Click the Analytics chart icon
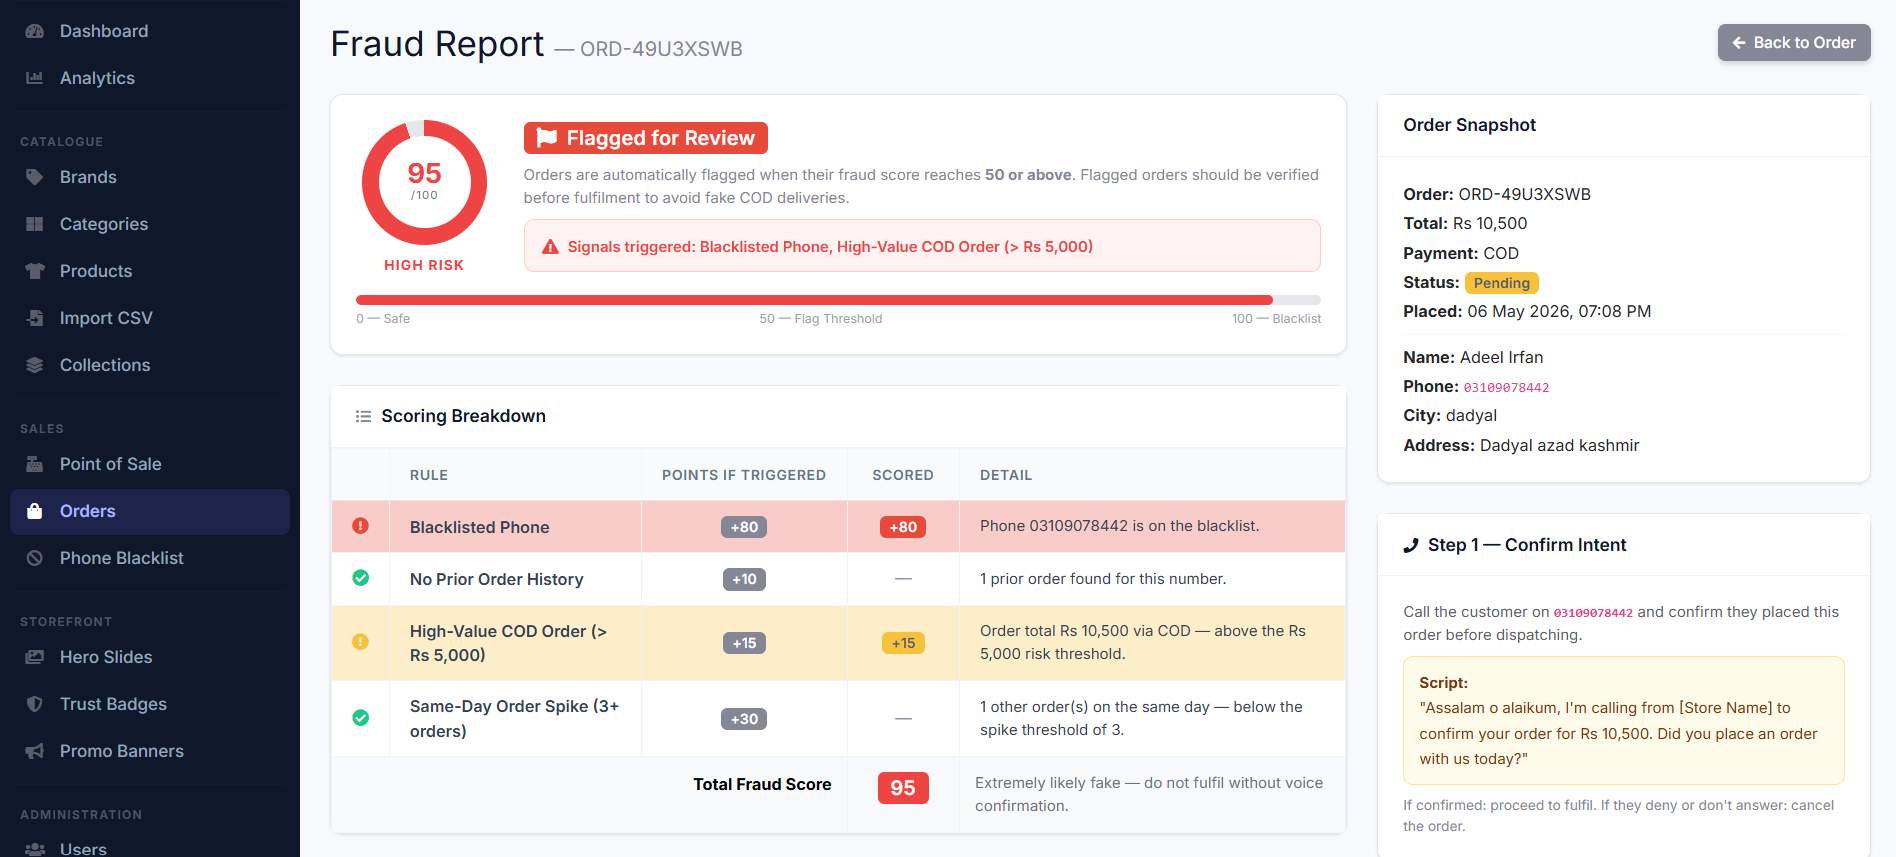Viewport: 1896px width, 857px height. click(x=34, y=78)
